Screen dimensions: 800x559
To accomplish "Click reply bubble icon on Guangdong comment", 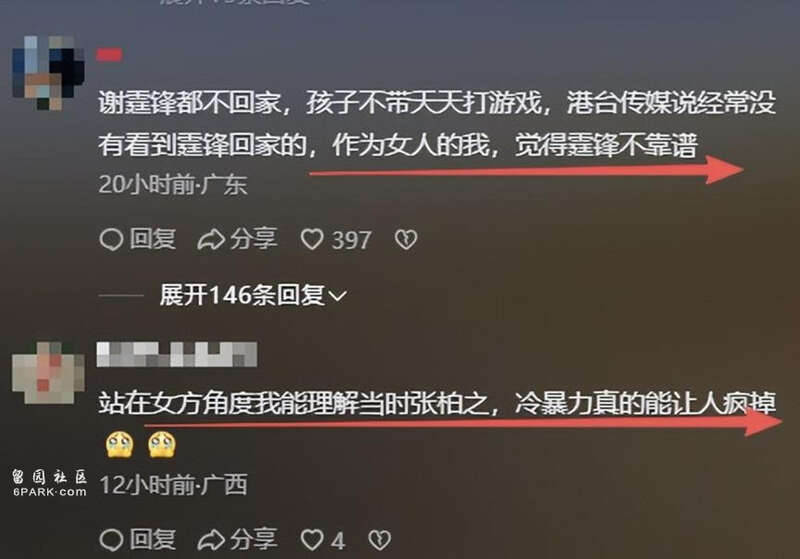I will coord(111,239).
